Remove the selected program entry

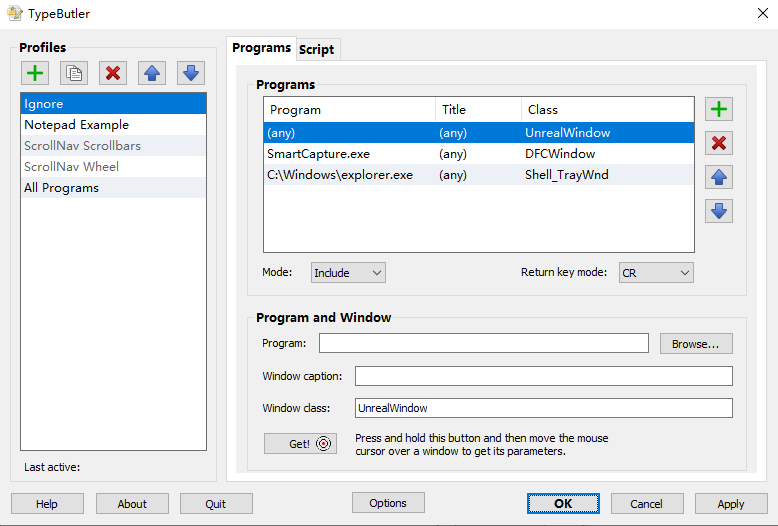(x=718, y=143)
